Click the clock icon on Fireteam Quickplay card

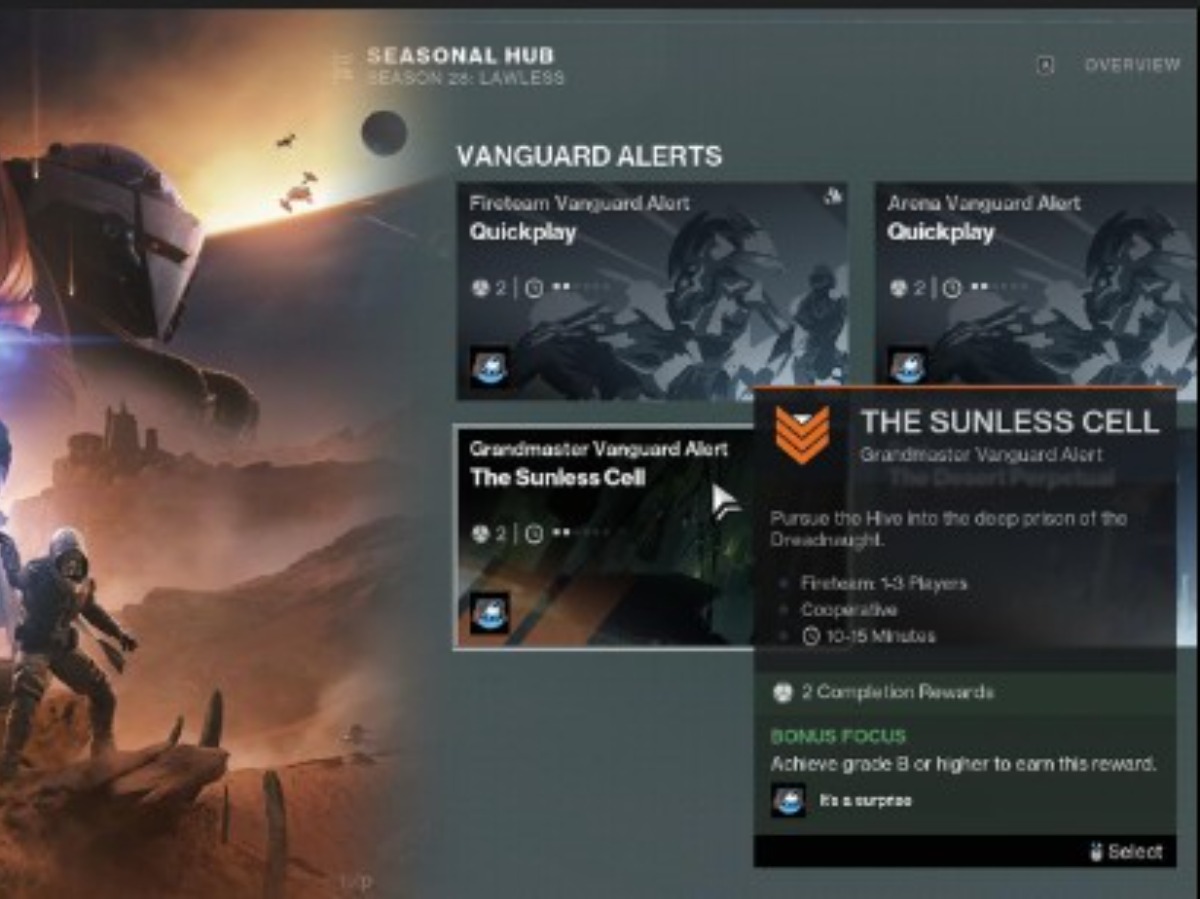coord(534,288)
